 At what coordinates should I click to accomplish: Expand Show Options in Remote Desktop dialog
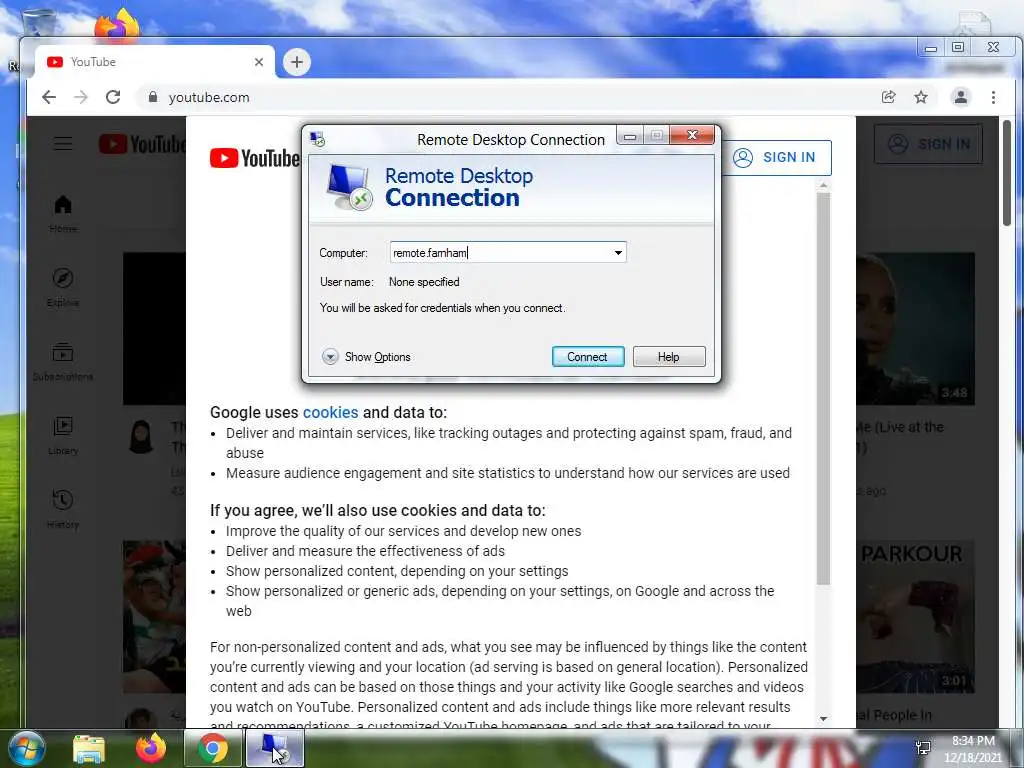pos(366,357)
